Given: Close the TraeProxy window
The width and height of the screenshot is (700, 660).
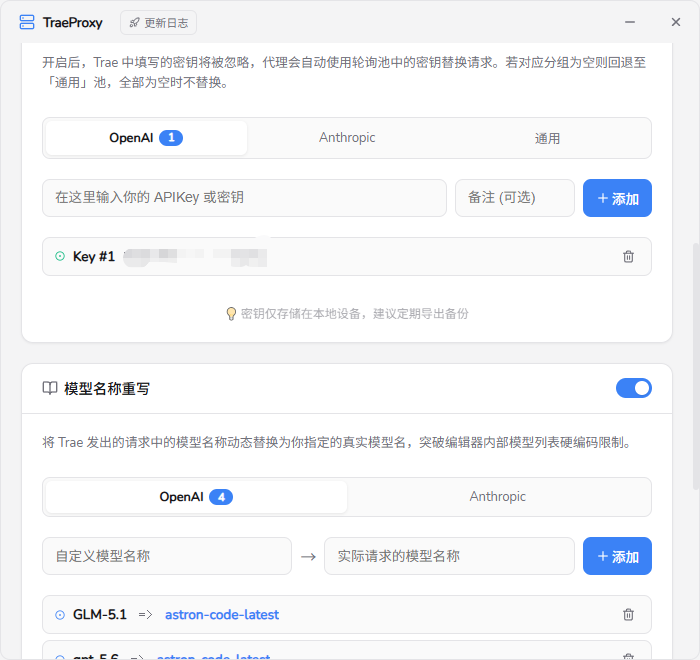Looking at the screenshot, I should coord(676,22).
